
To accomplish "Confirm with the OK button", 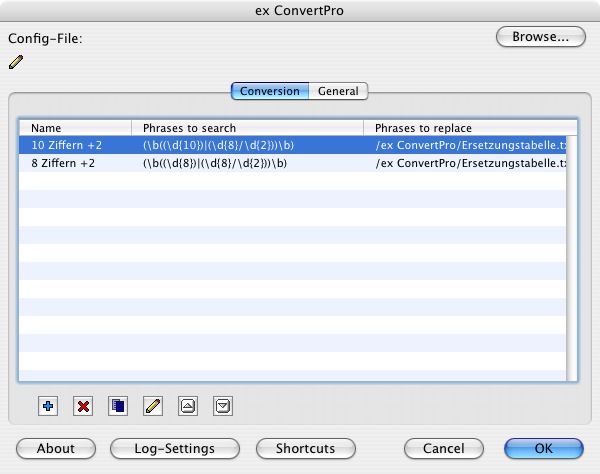I will [x=543, y=449].
